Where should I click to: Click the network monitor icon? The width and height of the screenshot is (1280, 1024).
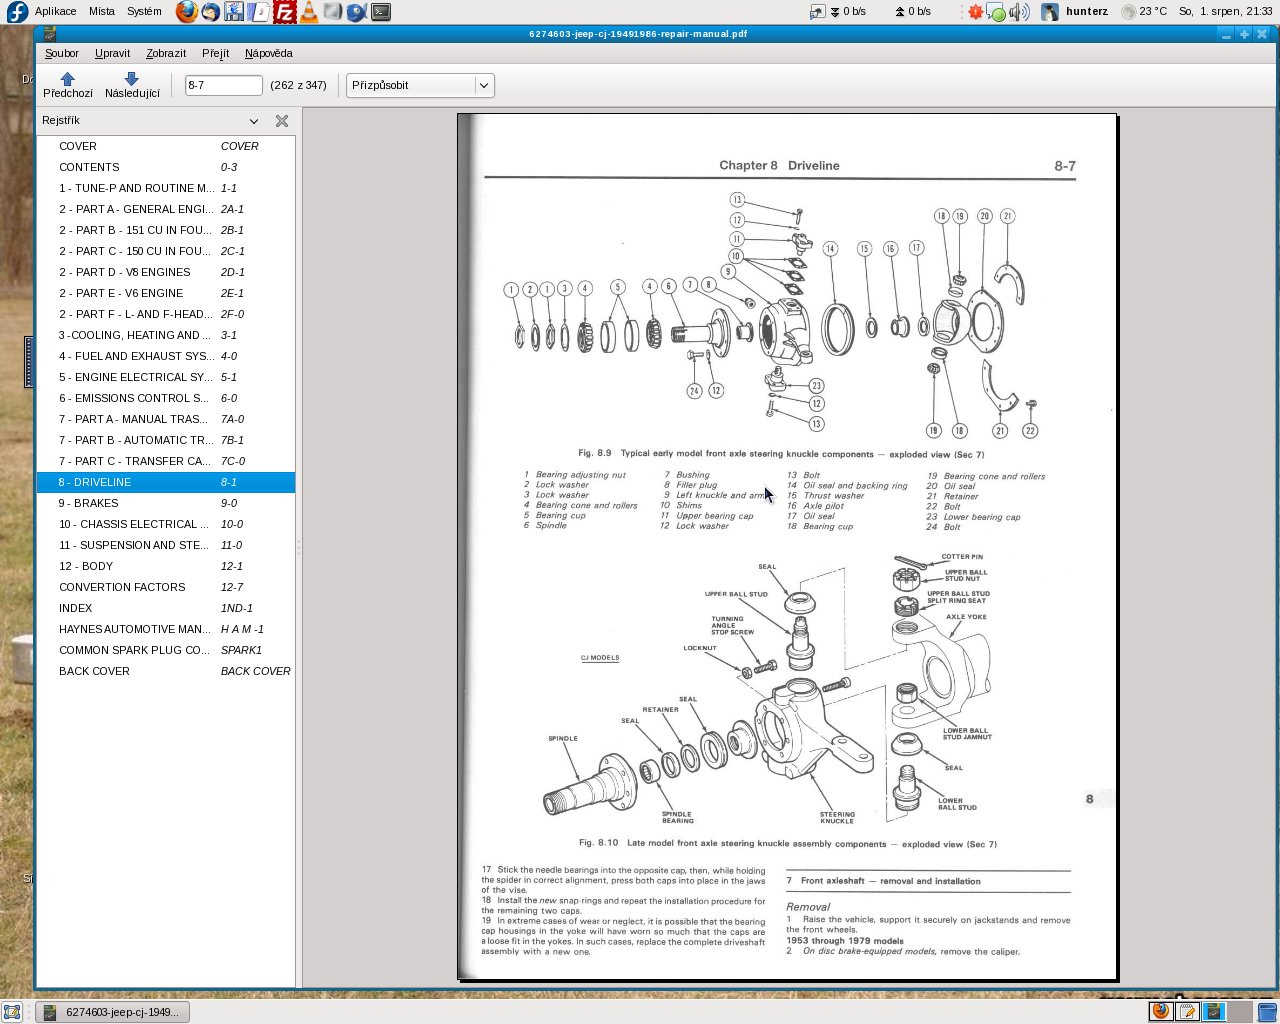point(817,12)
